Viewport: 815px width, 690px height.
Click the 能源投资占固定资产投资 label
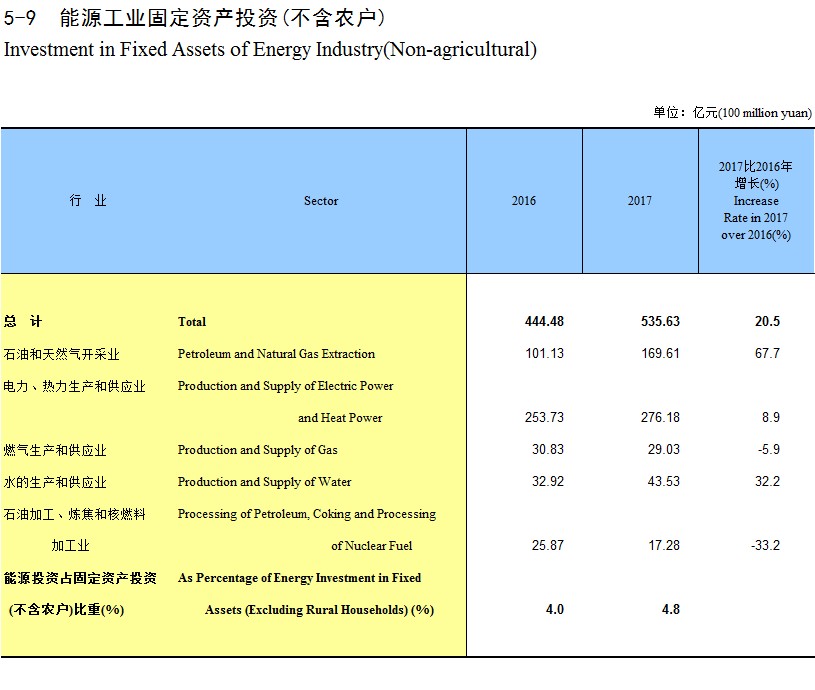(80, 578)
